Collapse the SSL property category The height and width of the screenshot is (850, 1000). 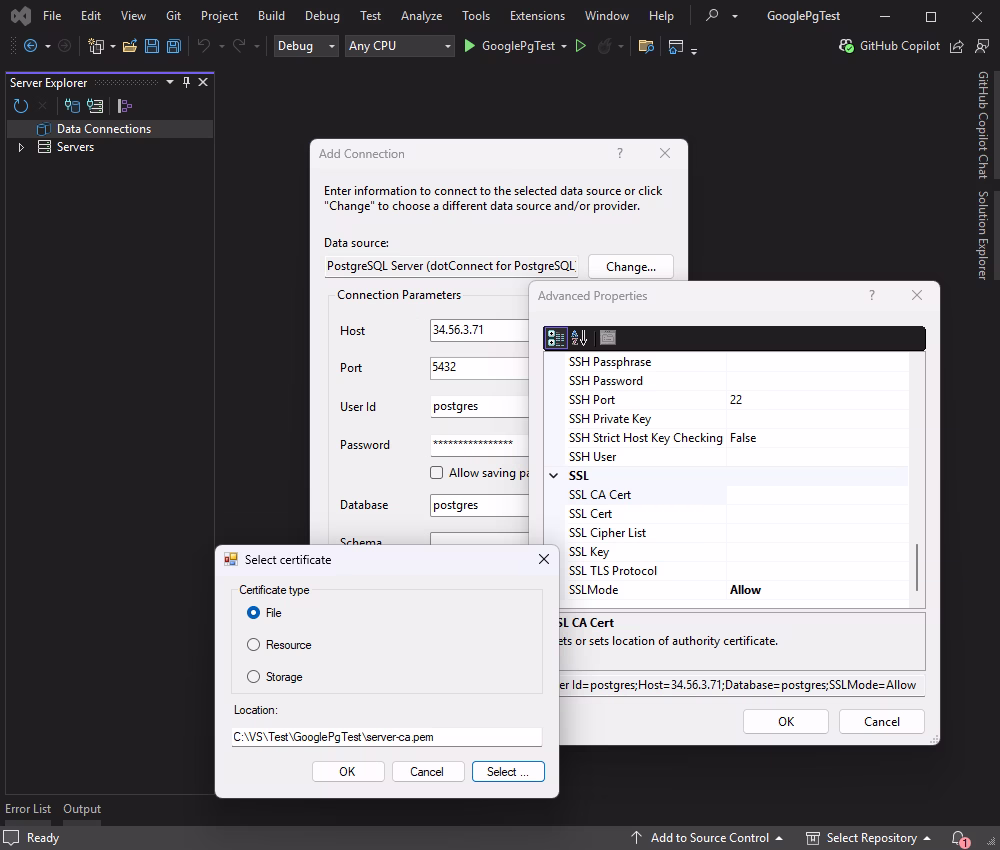pos(554,476)
